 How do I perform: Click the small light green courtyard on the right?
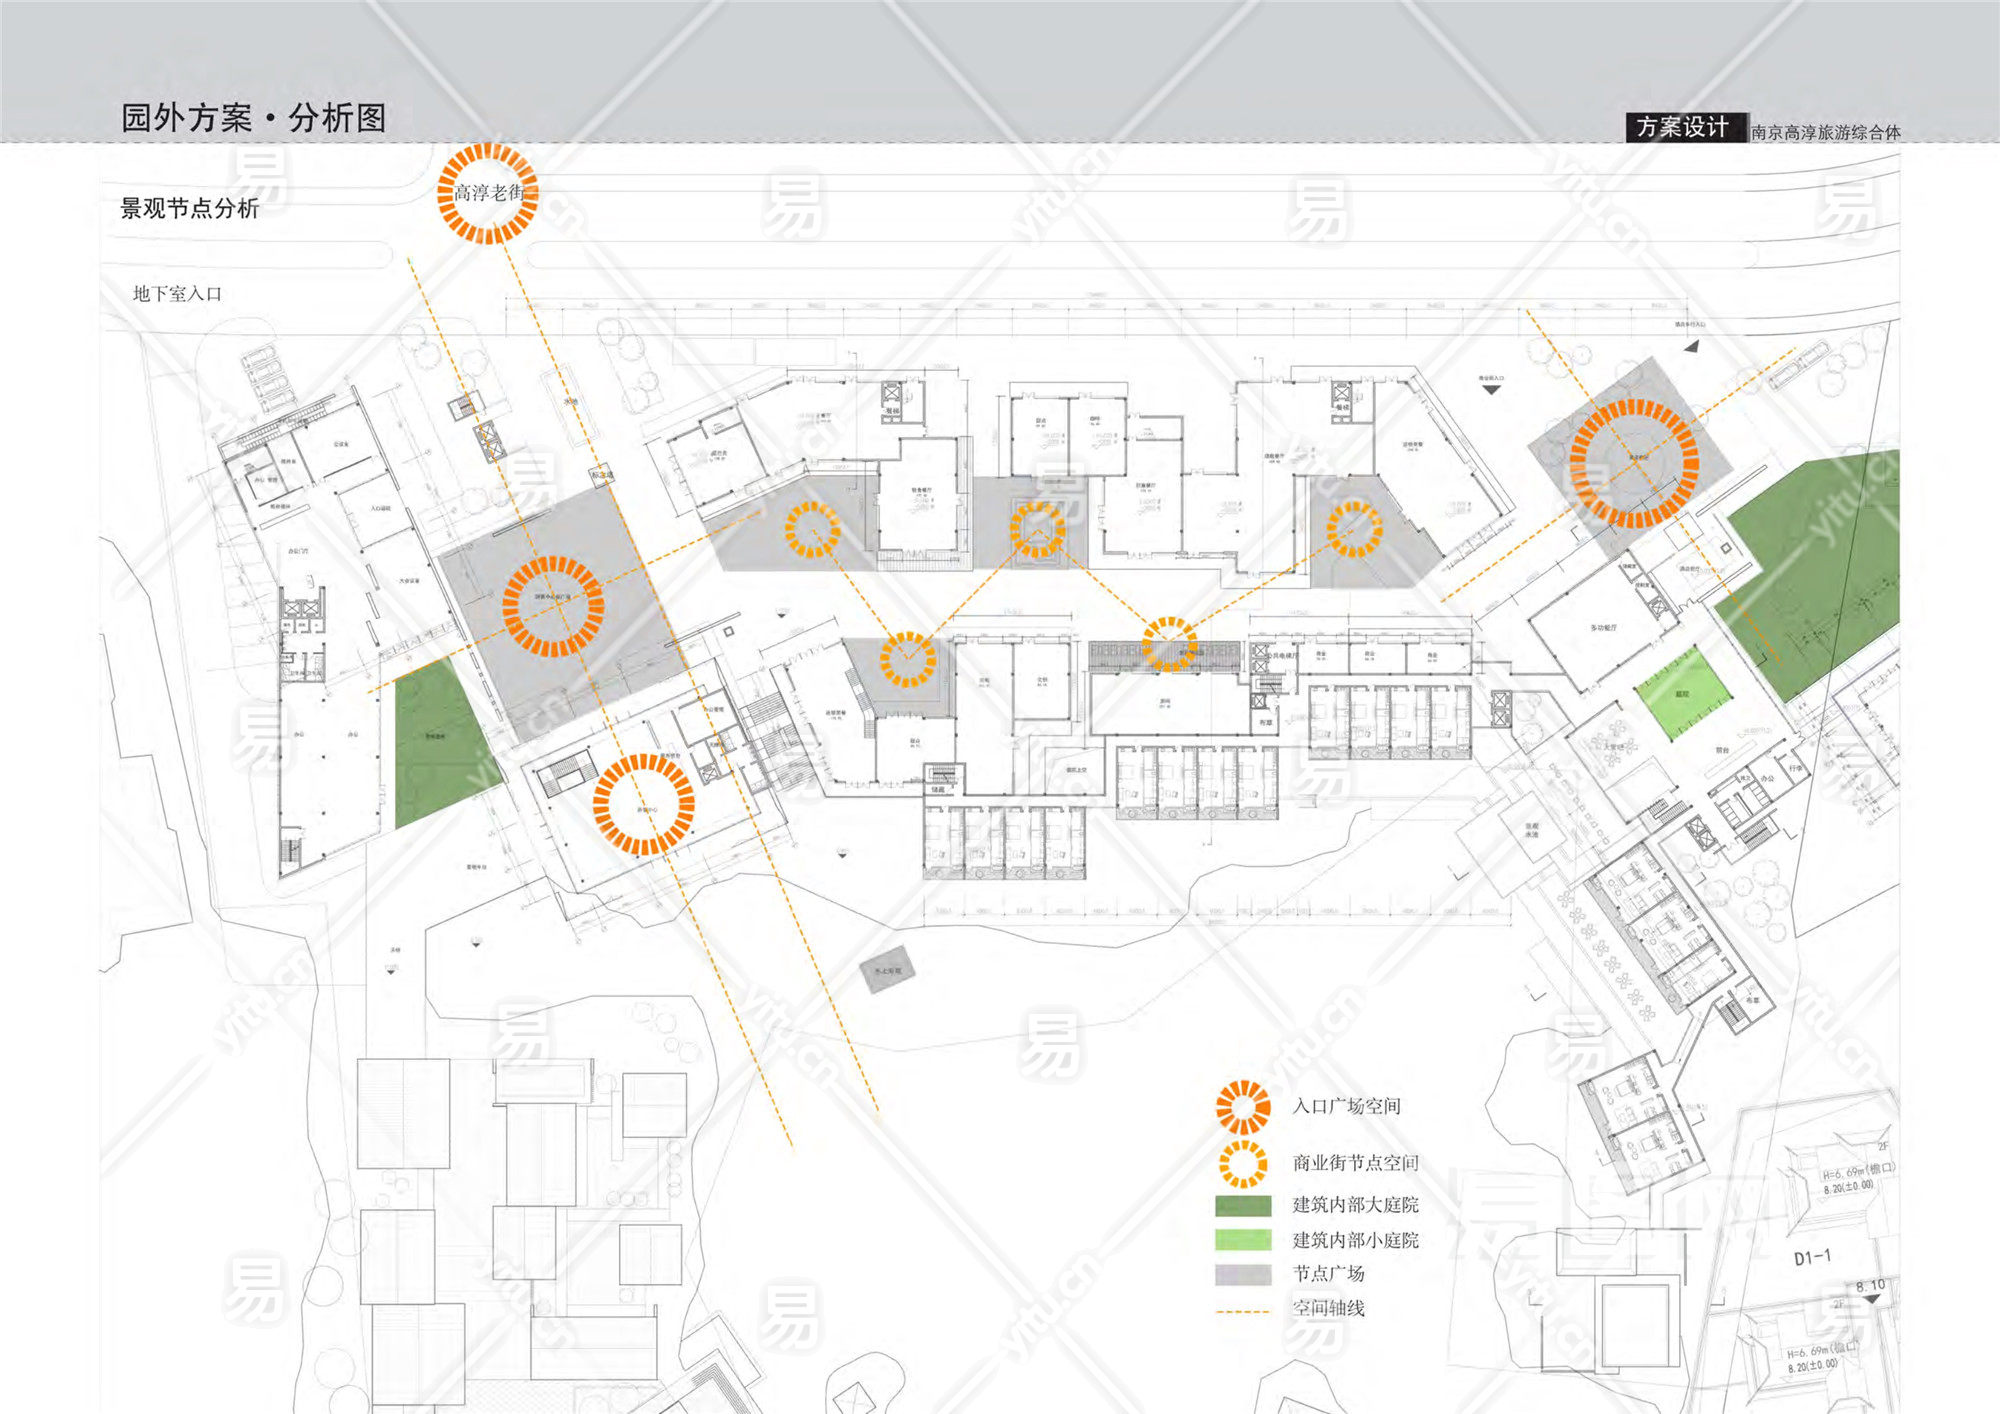(x=1683, y=692)
